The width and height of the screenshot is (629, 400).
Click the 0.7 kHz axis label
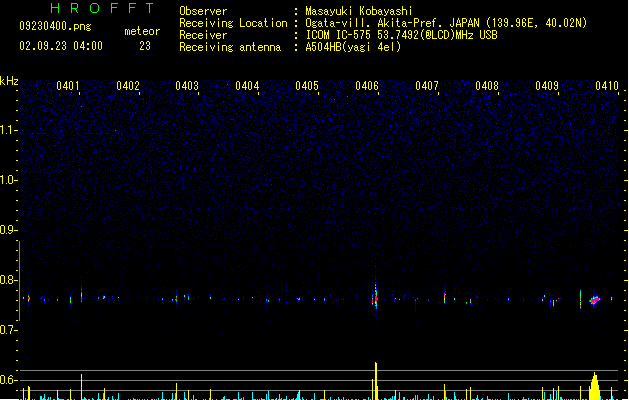[x=7, y=330]
